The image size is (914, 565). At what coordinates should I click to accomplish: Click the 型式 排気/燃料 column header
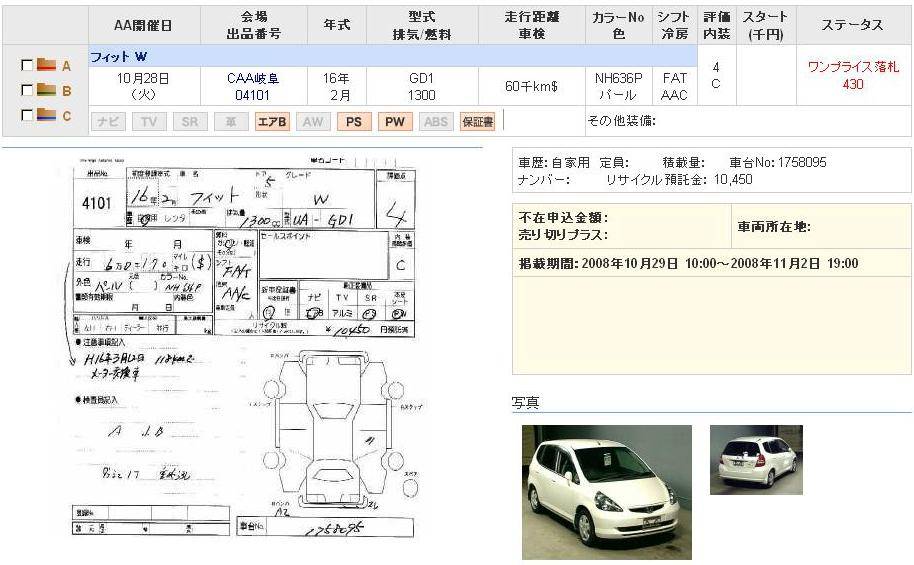coord(422,25)
